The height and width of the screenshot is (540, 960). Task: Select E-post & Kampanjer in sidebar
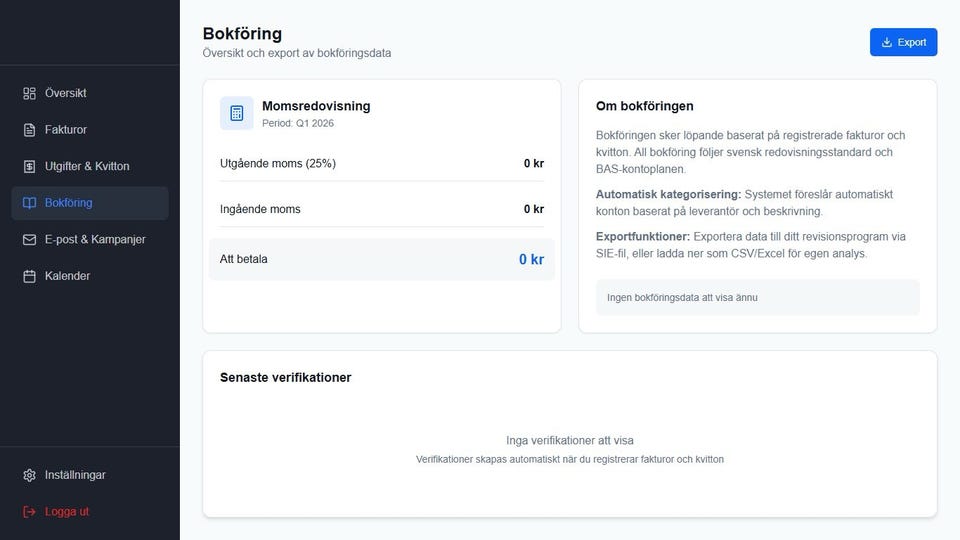[x=95, y=240]
